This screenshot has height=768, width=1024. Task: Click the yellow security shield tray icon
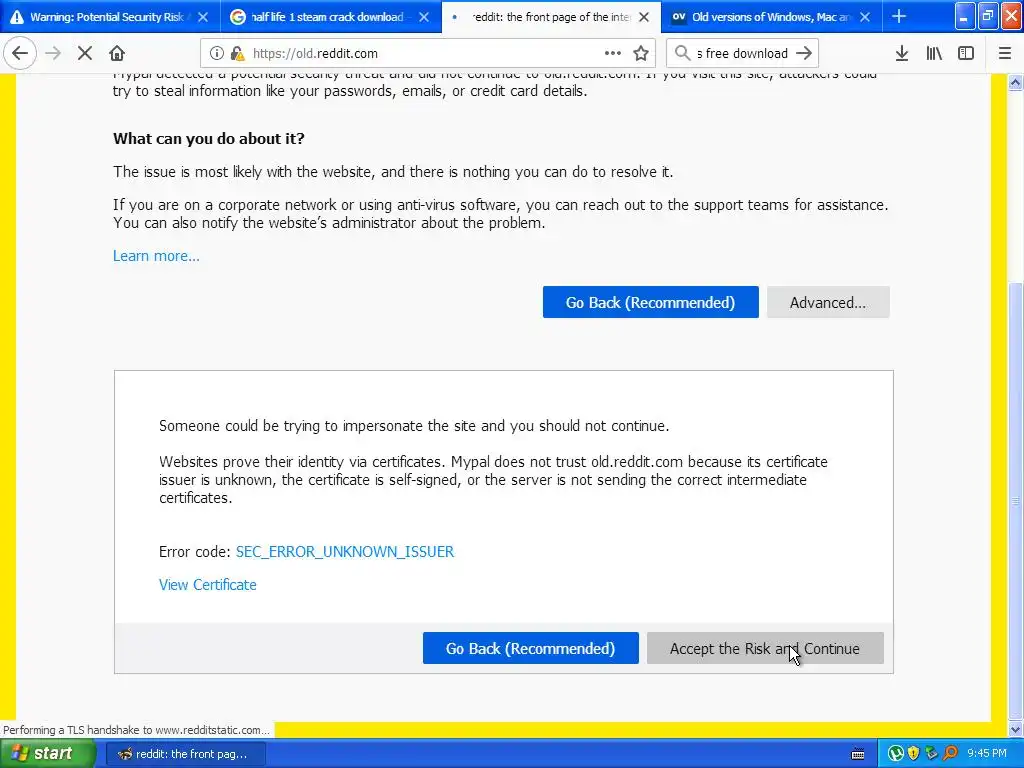tap(914, 754)
